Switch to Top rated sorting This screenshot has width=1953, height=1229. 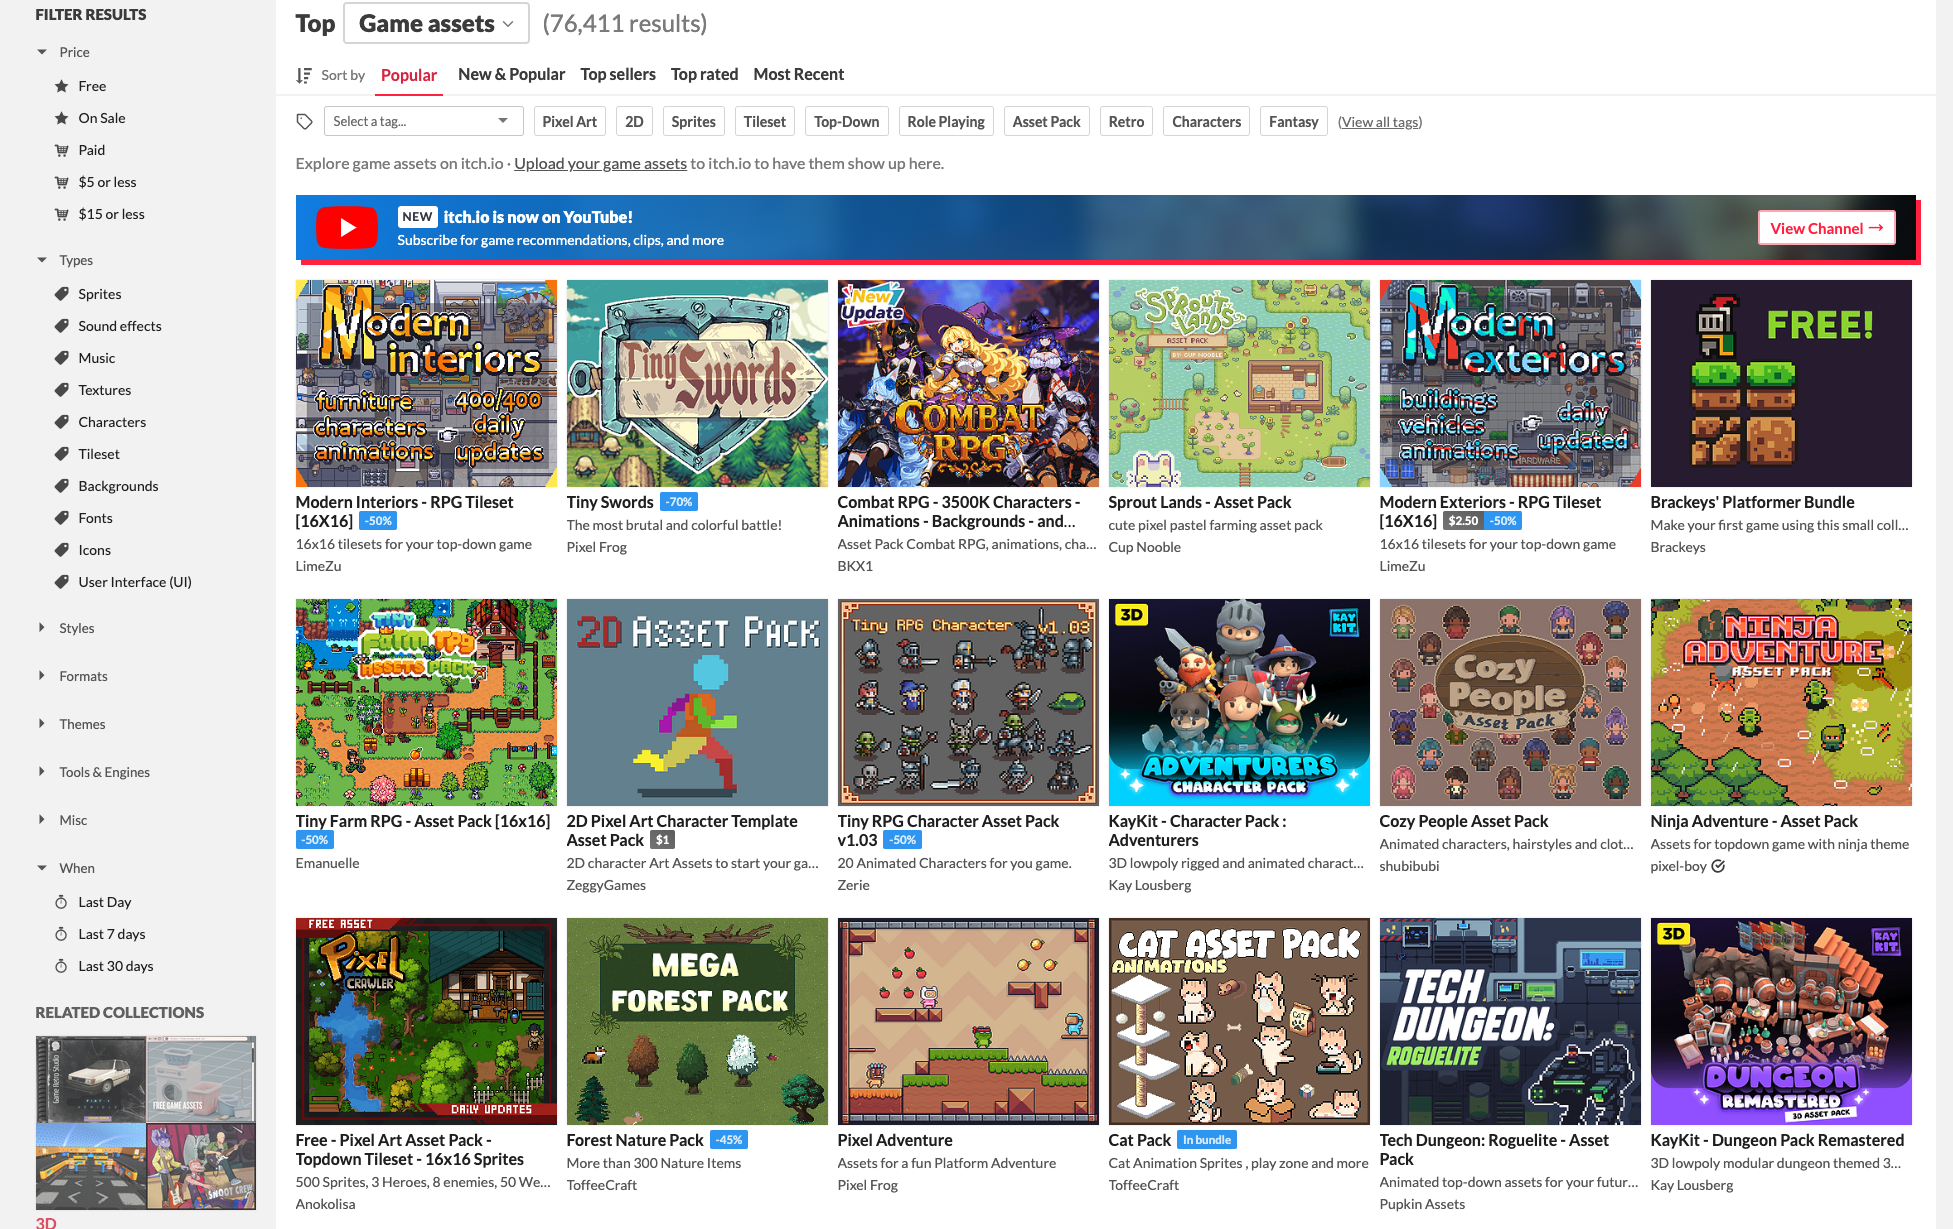click(704, 74)
